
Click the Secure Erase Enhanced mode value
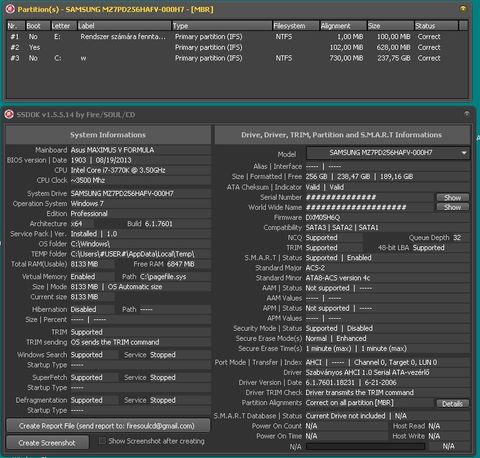(351, 338)
